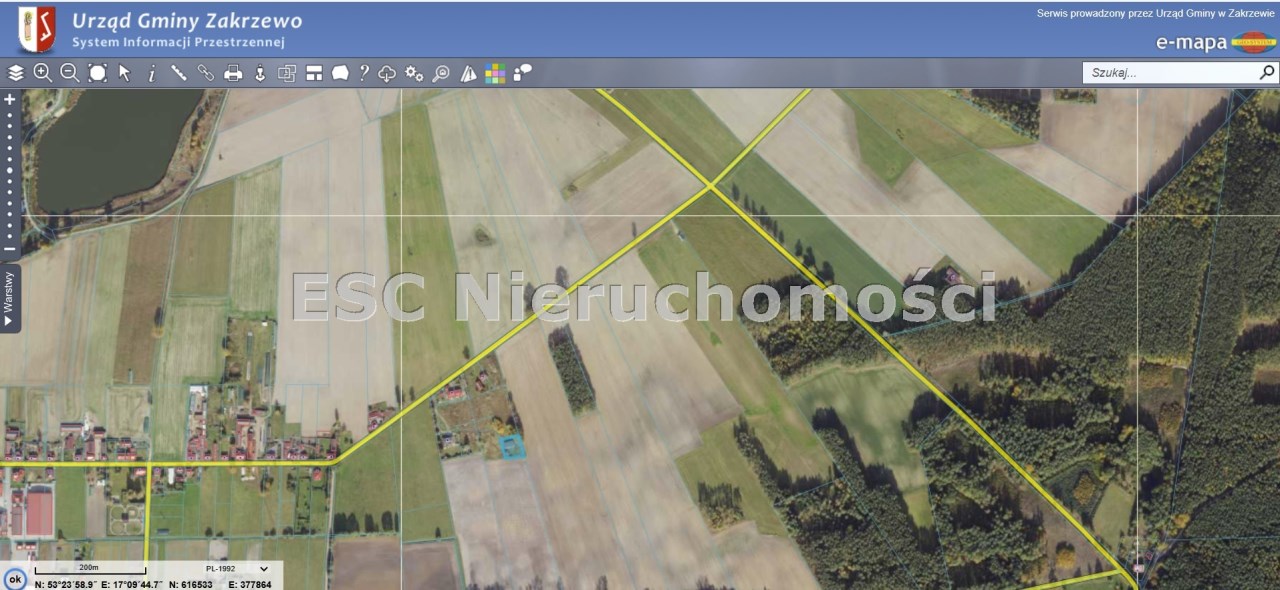Open the PL-1992 coordinate system dropdown
Screen dimensions: 1280x590
pos(237,568)
